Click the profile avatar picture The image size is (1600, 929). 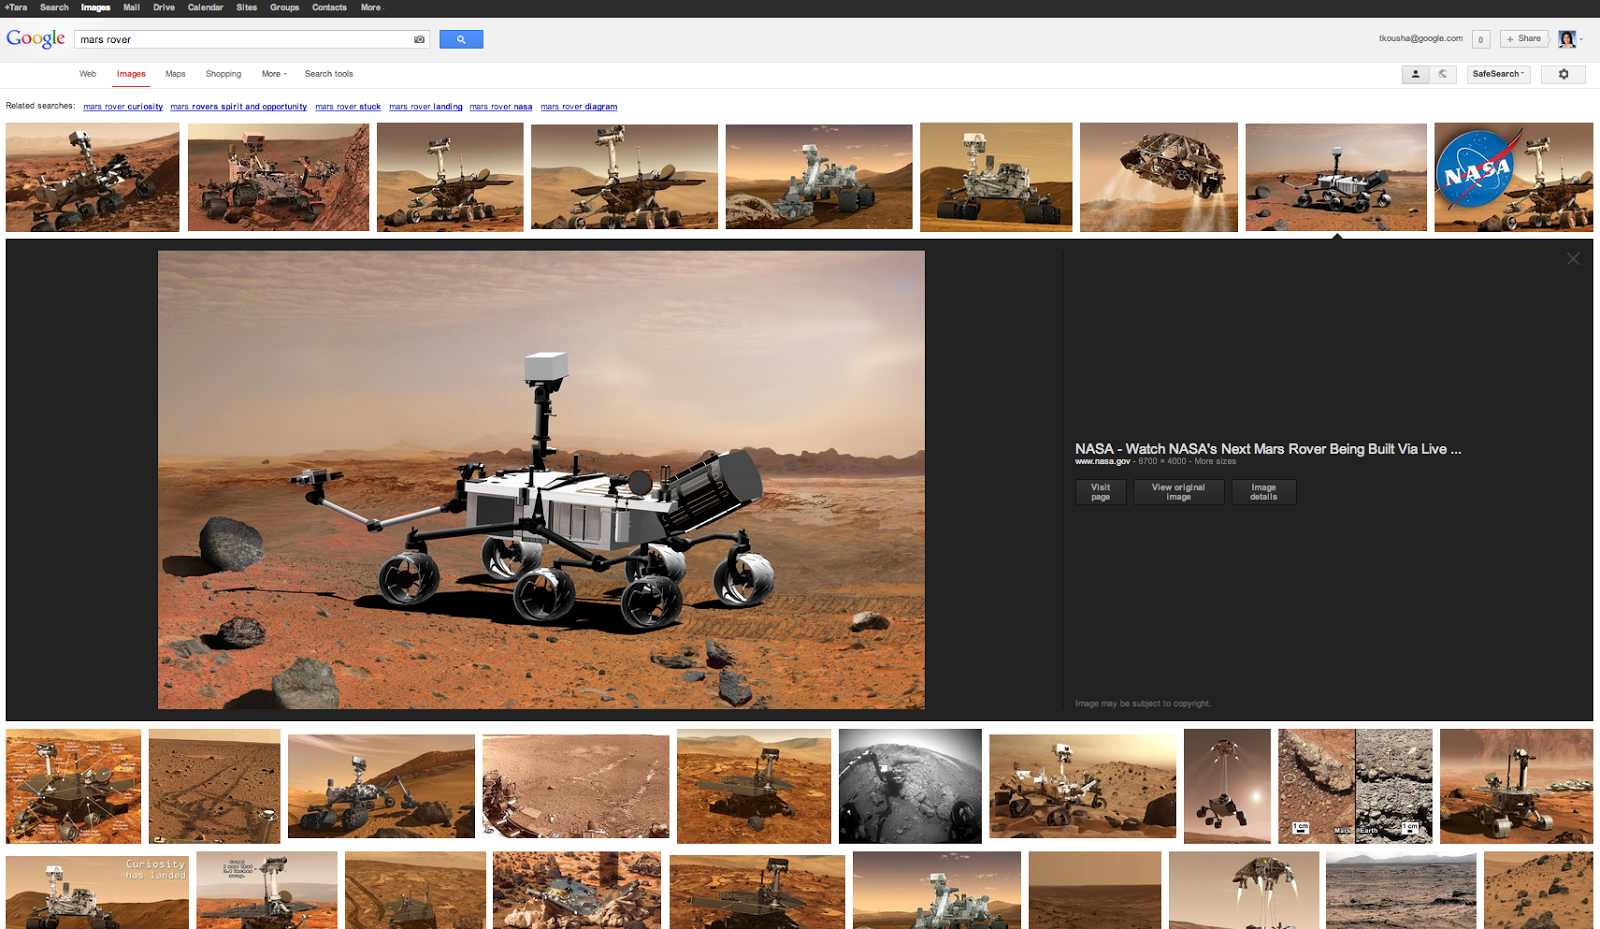click(x=1567, y=39)
